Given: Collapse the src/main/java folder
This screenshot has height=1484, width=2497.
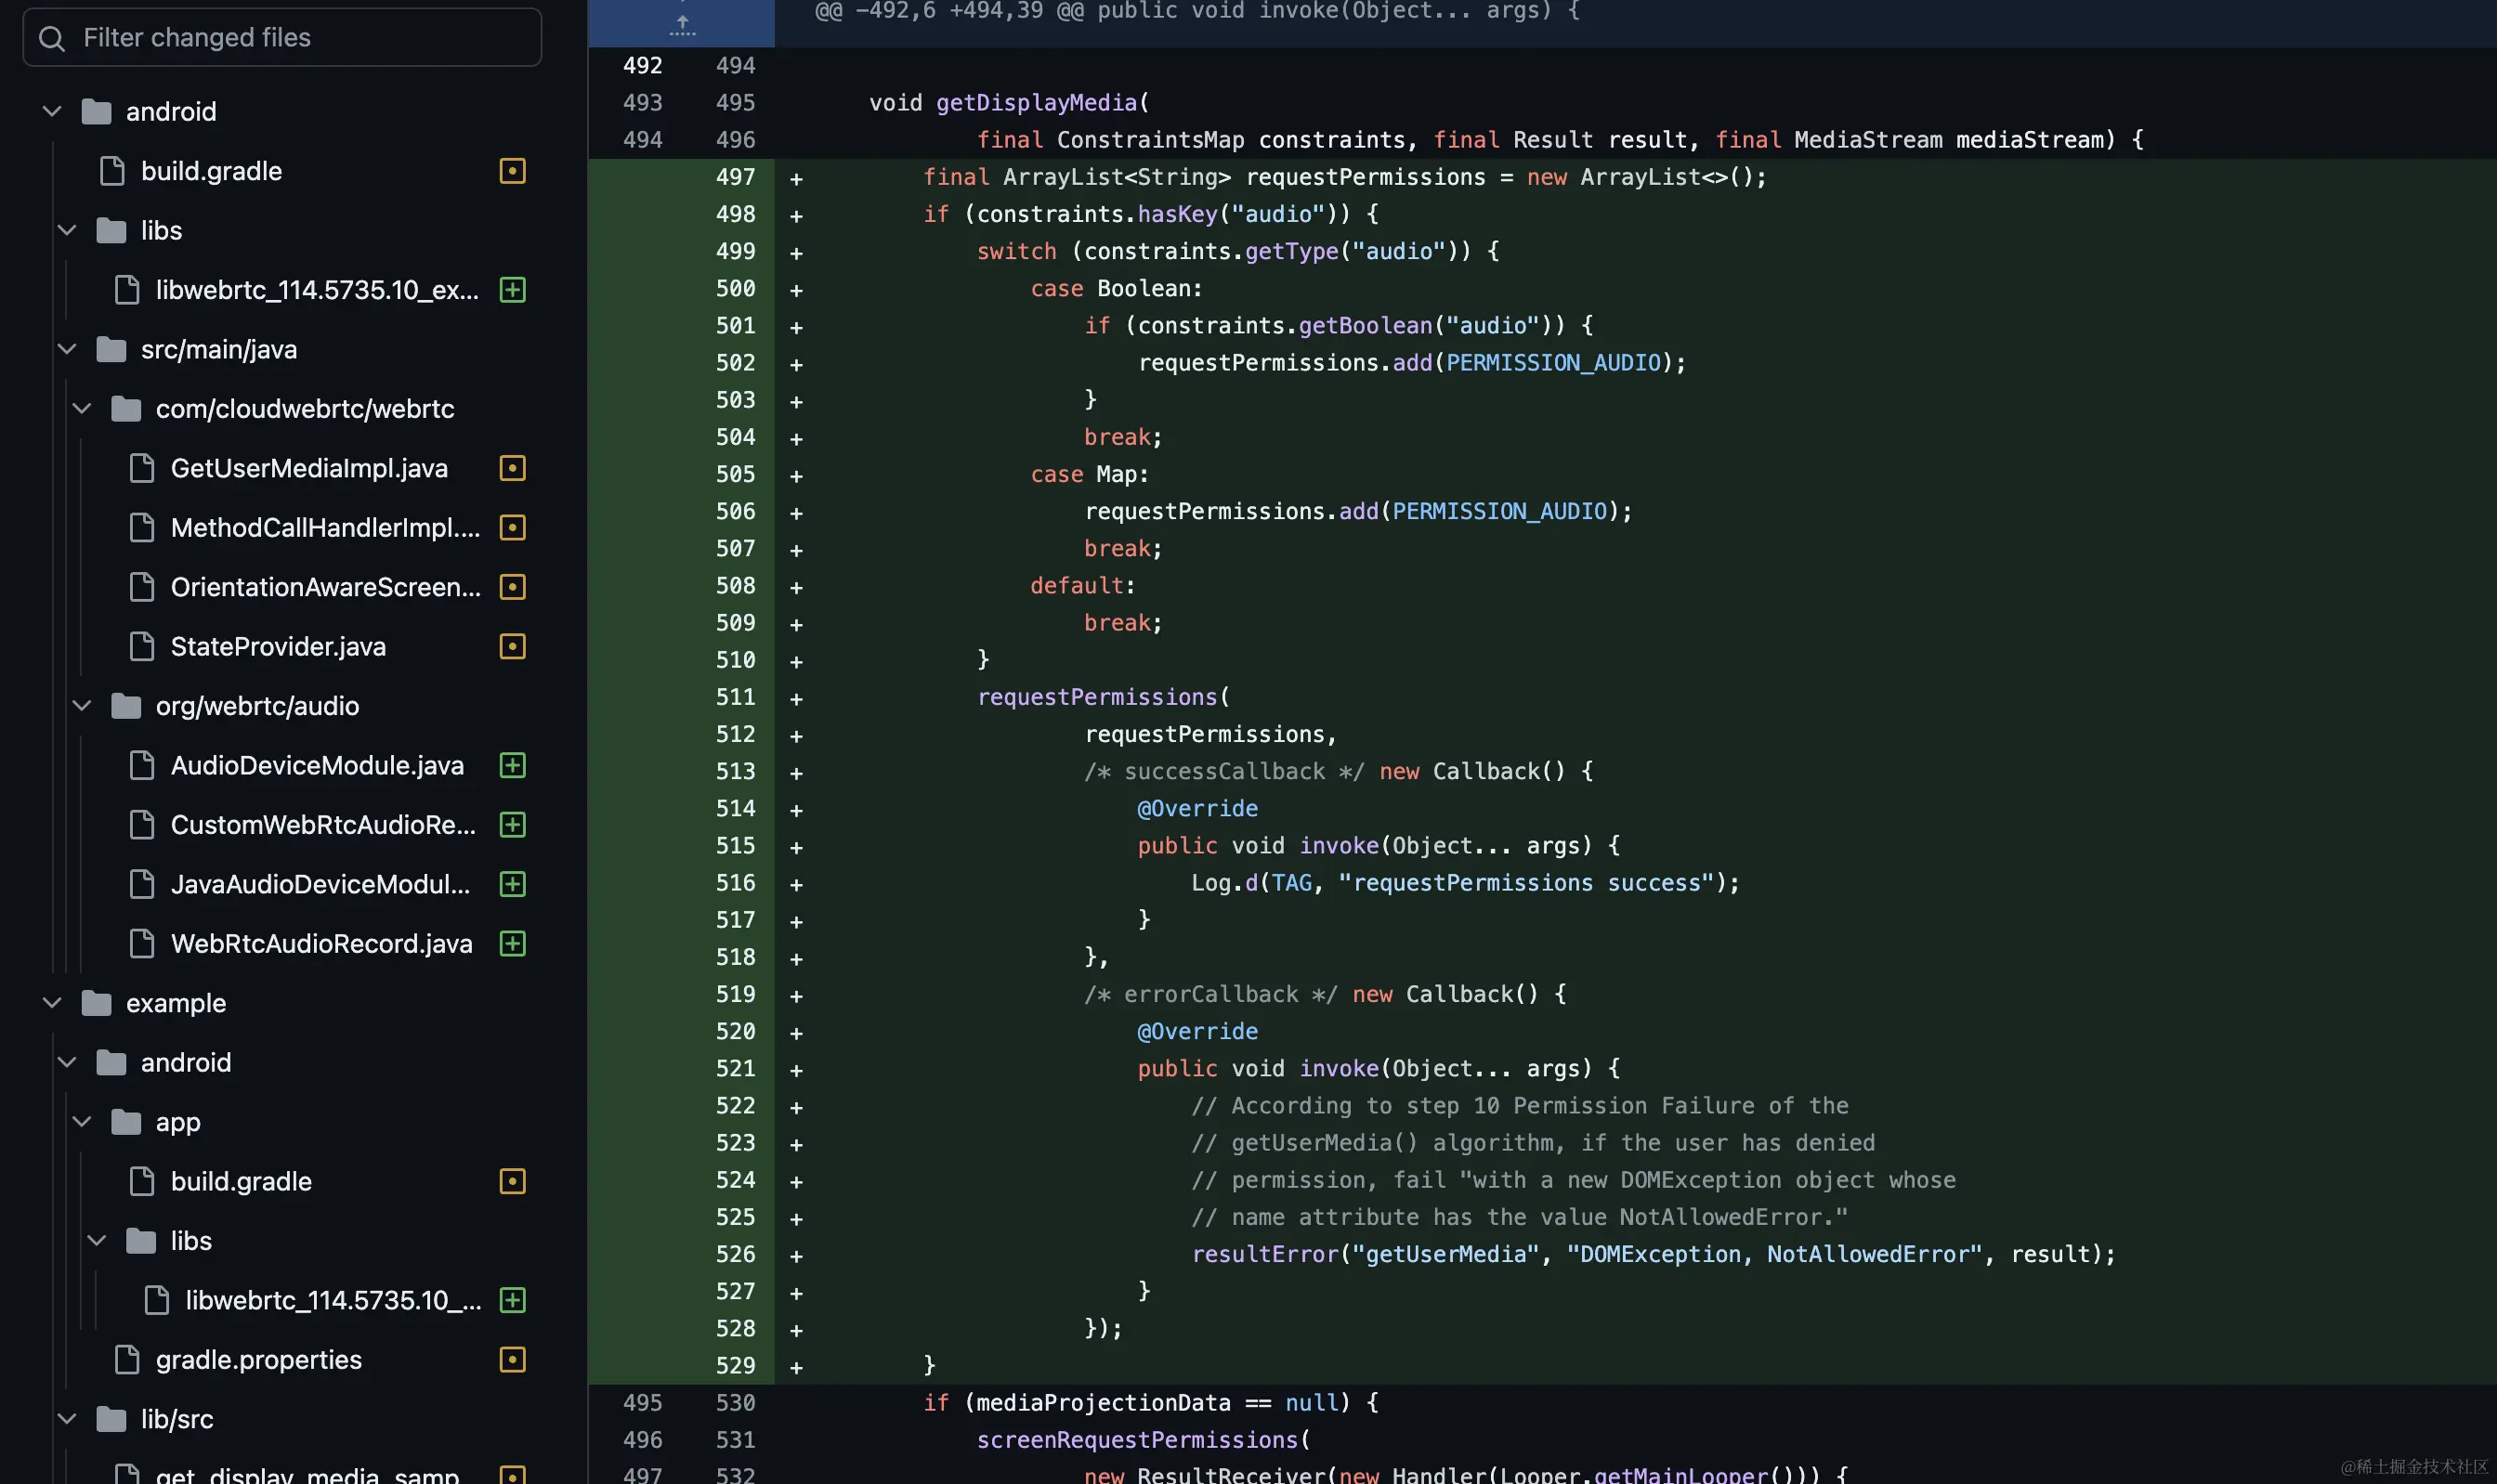Looking at the screenshot, I should pyautogui.click(x=67, y=349).
